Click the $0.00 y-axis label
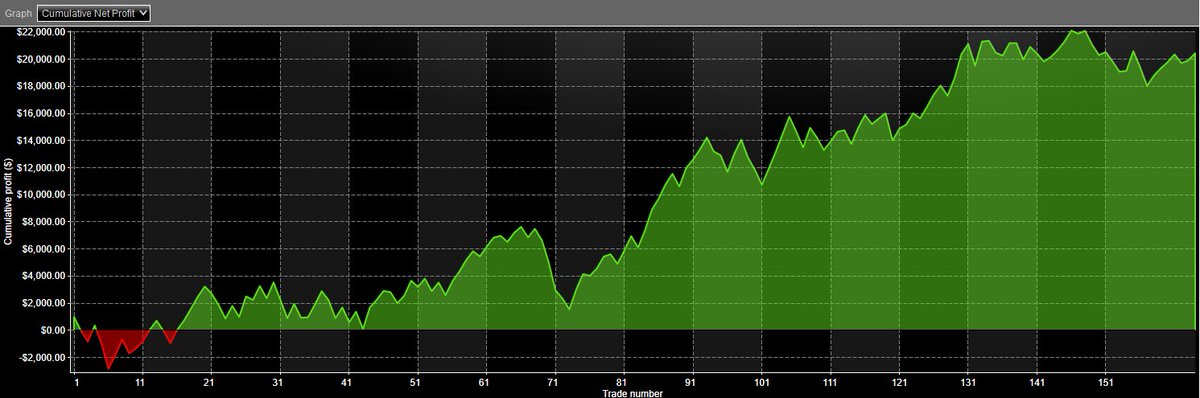1200x398 pixels. 53,330
